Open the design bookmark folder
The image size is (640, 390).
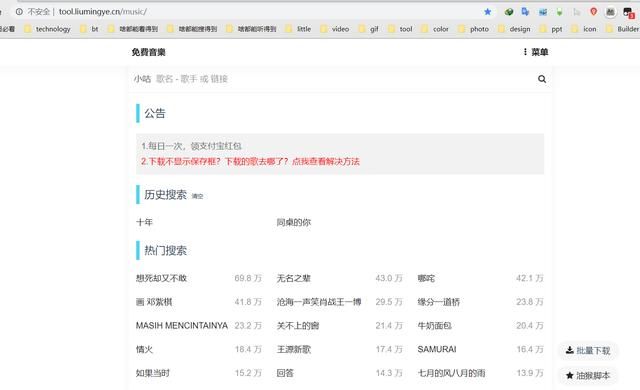tap(515, 29)
